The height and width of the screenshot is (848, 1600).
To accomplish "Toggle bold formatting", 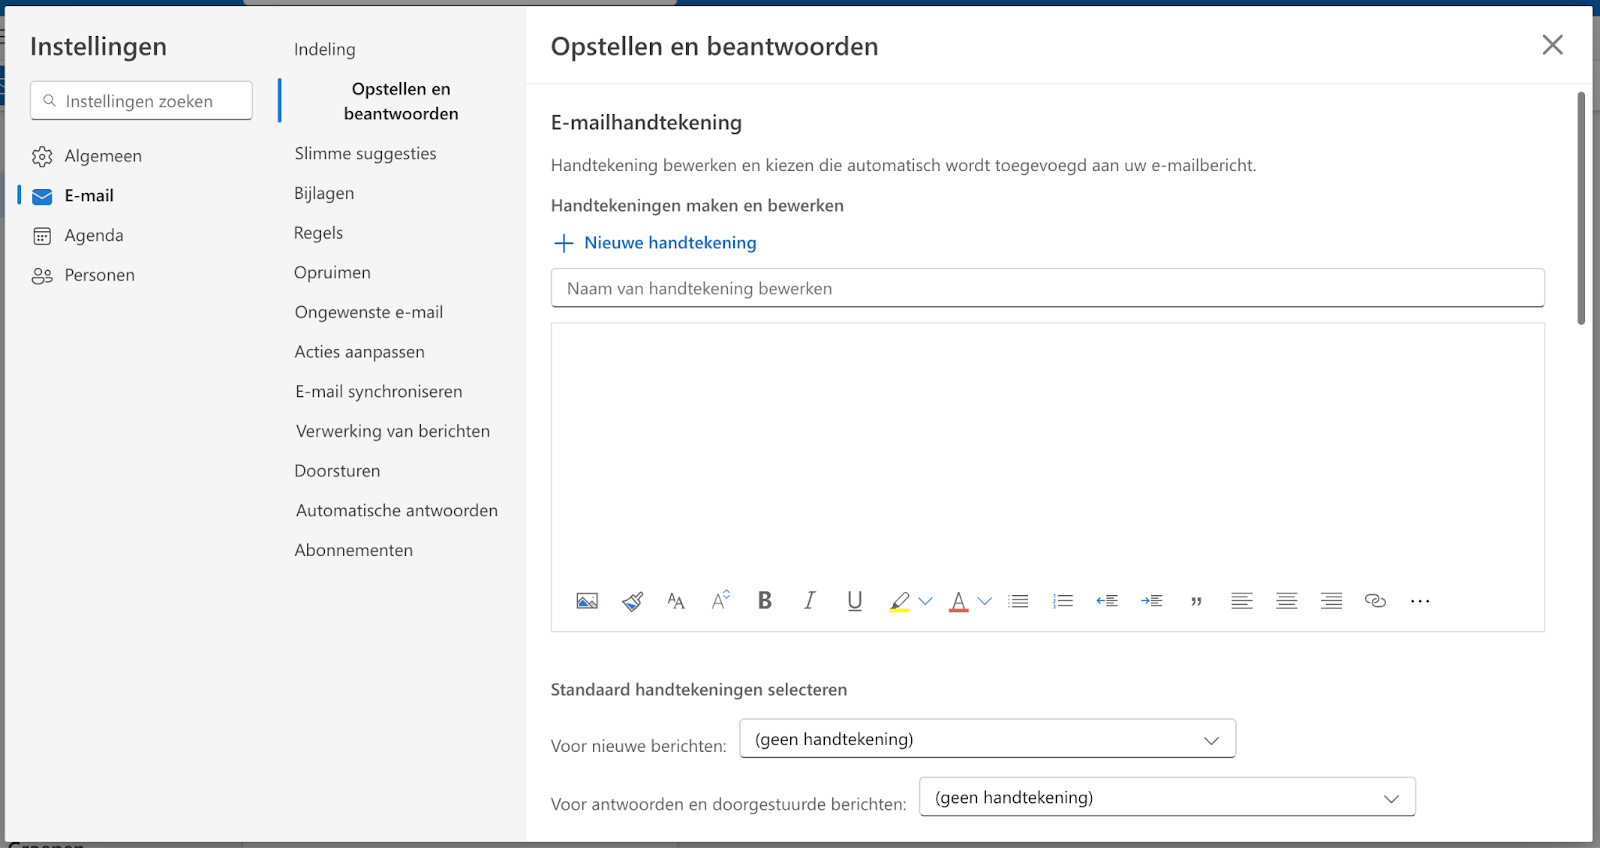I will (765, 600).
